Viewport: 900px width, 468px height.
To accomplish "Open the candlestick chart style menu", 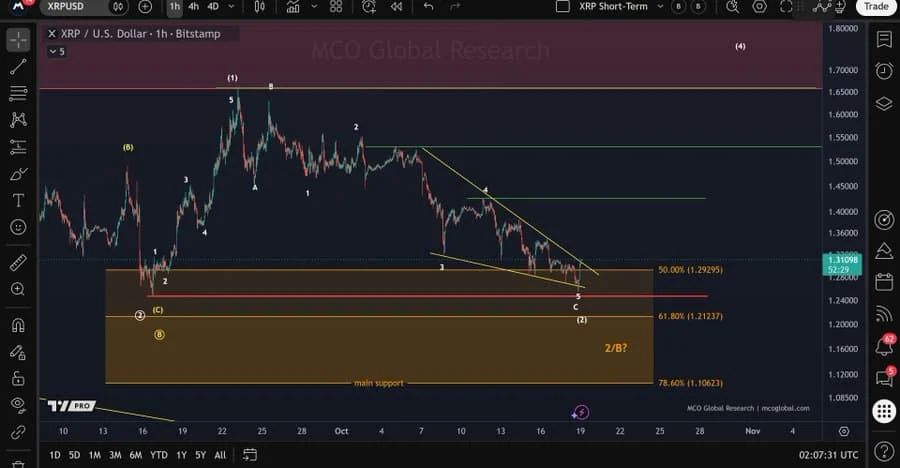I will pyautogui.click(x=259, y=6).
